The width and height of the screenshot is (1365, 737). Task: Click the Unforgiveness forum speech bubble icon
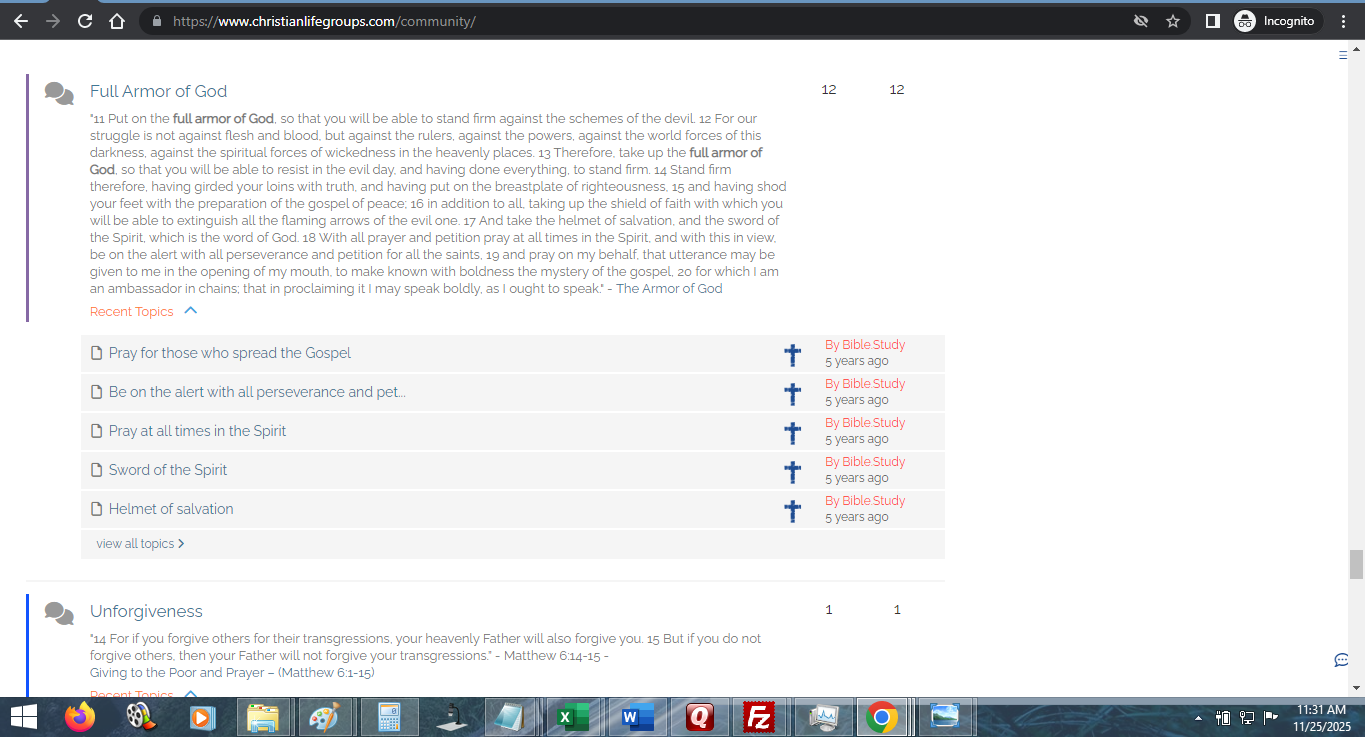59,613
